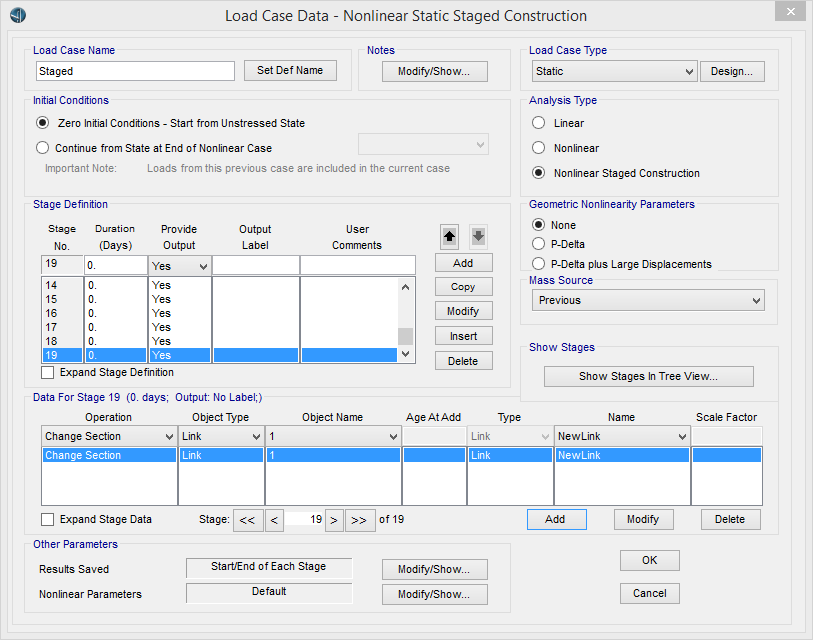Click the move stage down arrow icon

(479, 237)
